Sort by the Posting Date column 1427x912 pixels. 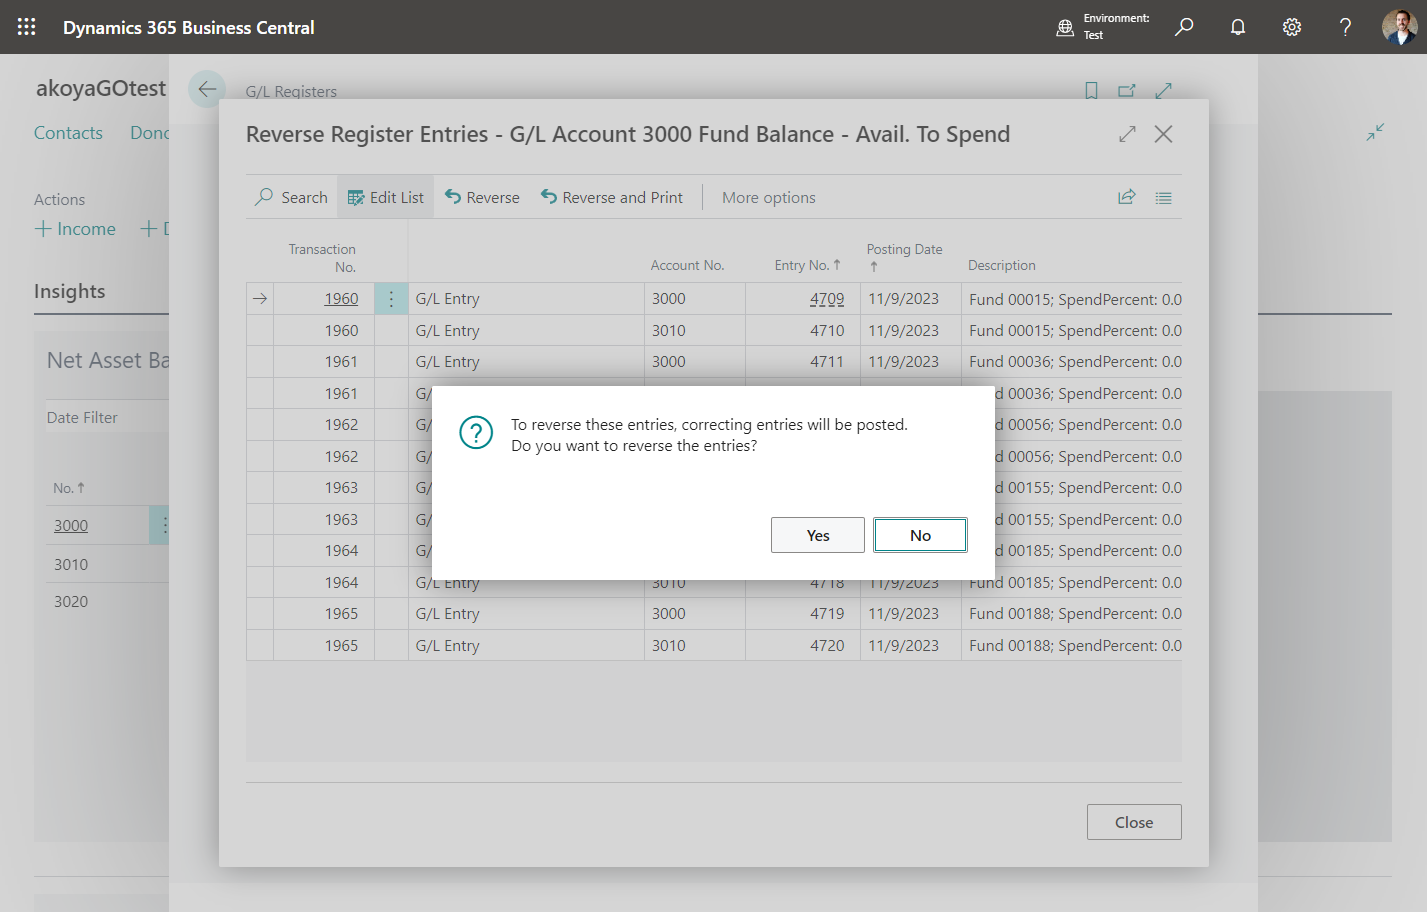(904, 257)
